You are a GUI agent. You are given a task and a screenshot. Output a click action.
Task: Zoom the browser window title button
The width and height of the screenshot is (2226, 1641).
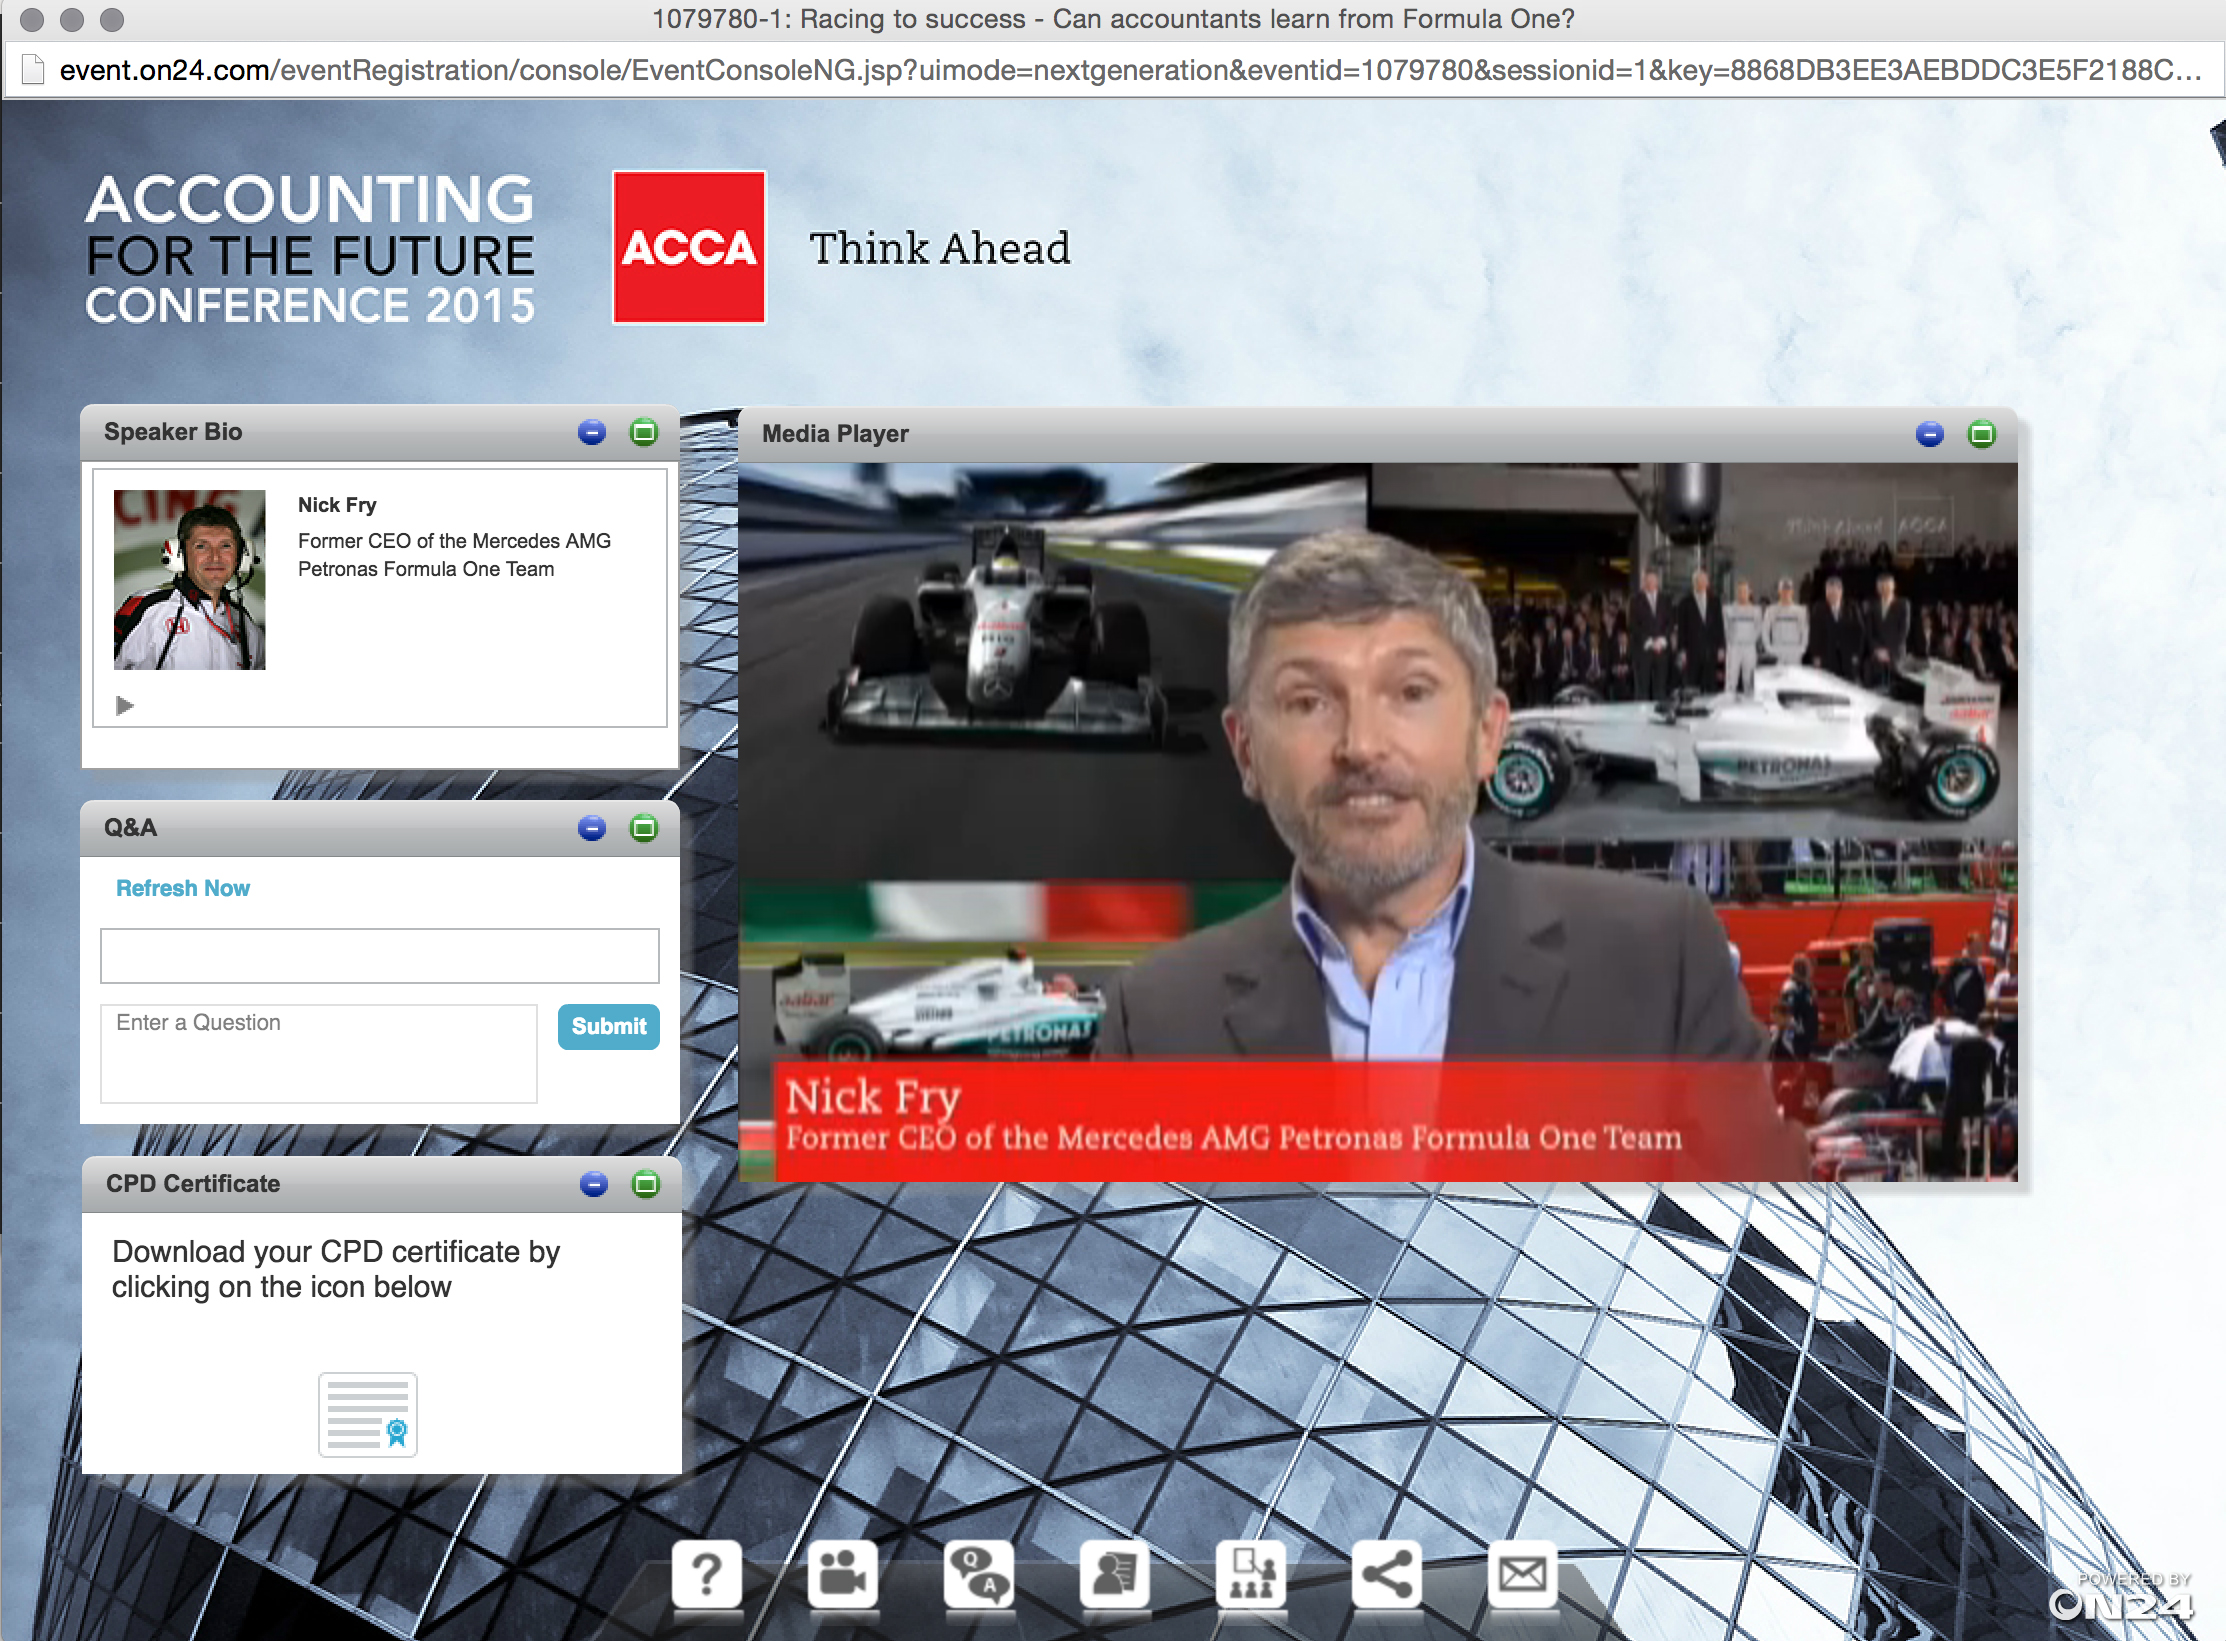click(x=112, y=19)
